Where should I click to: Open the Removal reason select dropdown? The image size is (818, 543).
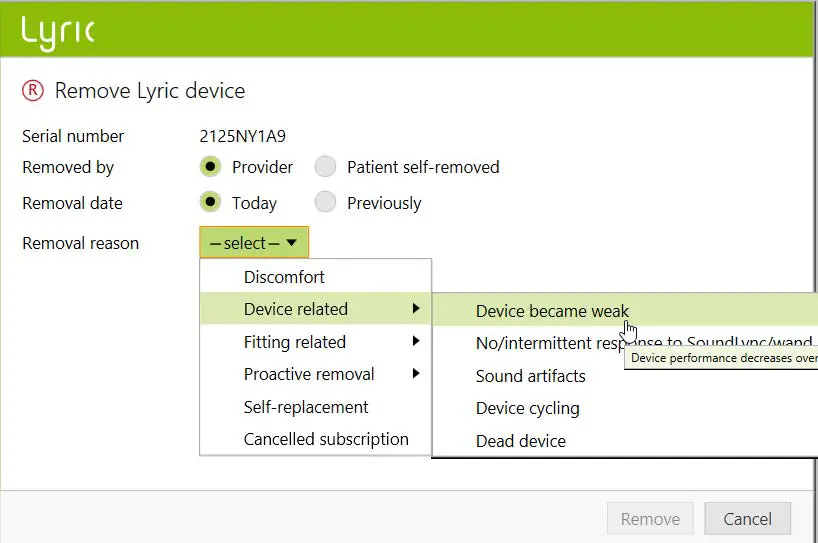click(x=254, y=243)
